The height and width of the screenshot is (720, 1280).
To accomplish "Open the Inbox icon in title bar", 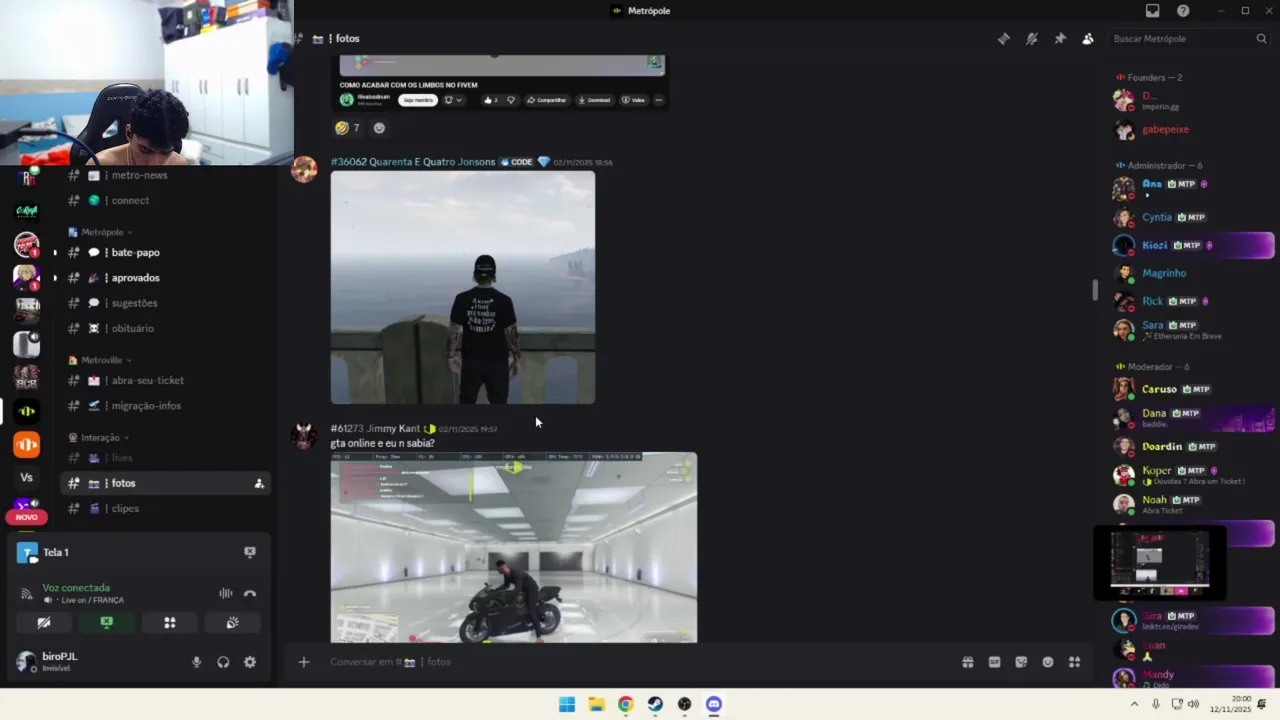I will (1153, 11).
